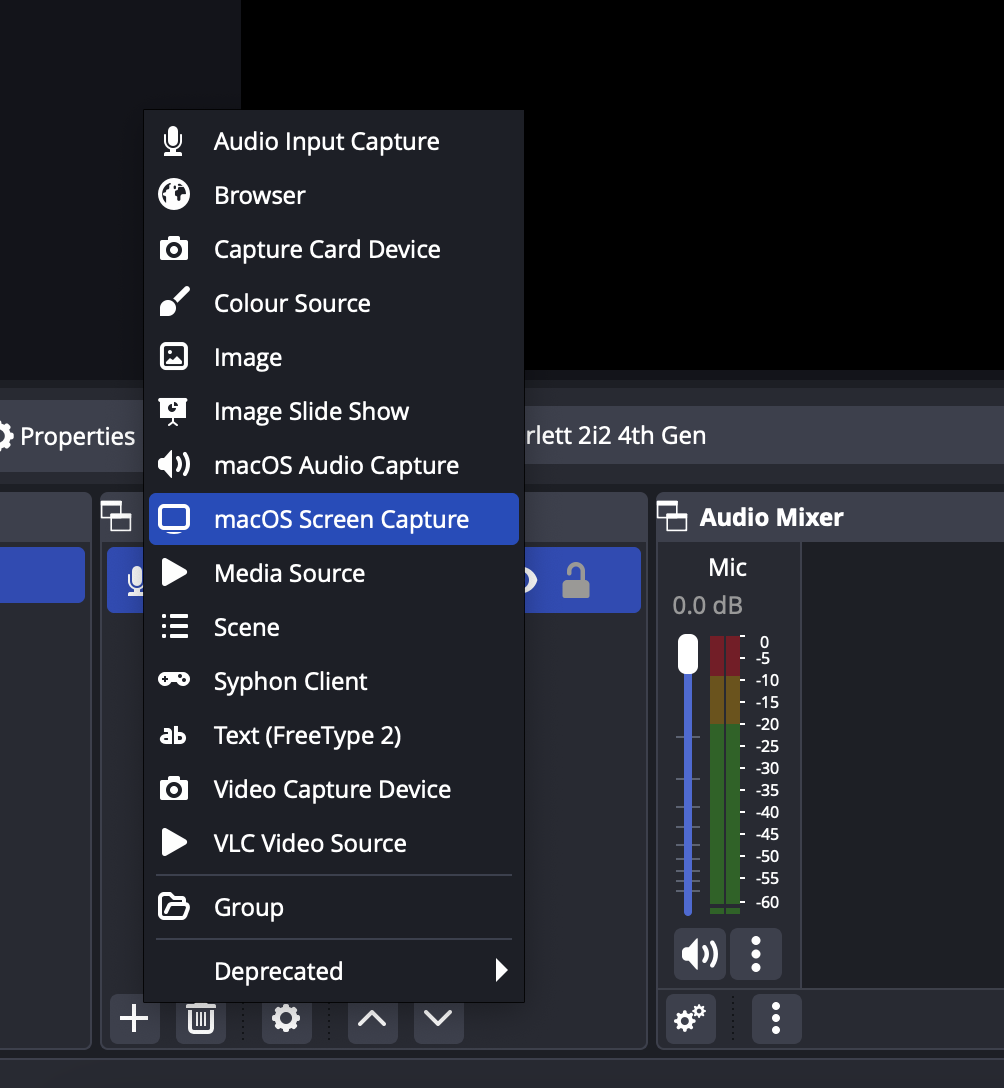Screen dimensions: 1004x1088
Task: Click the Audio Mixer panel title
Action: (x=771, y=517)
